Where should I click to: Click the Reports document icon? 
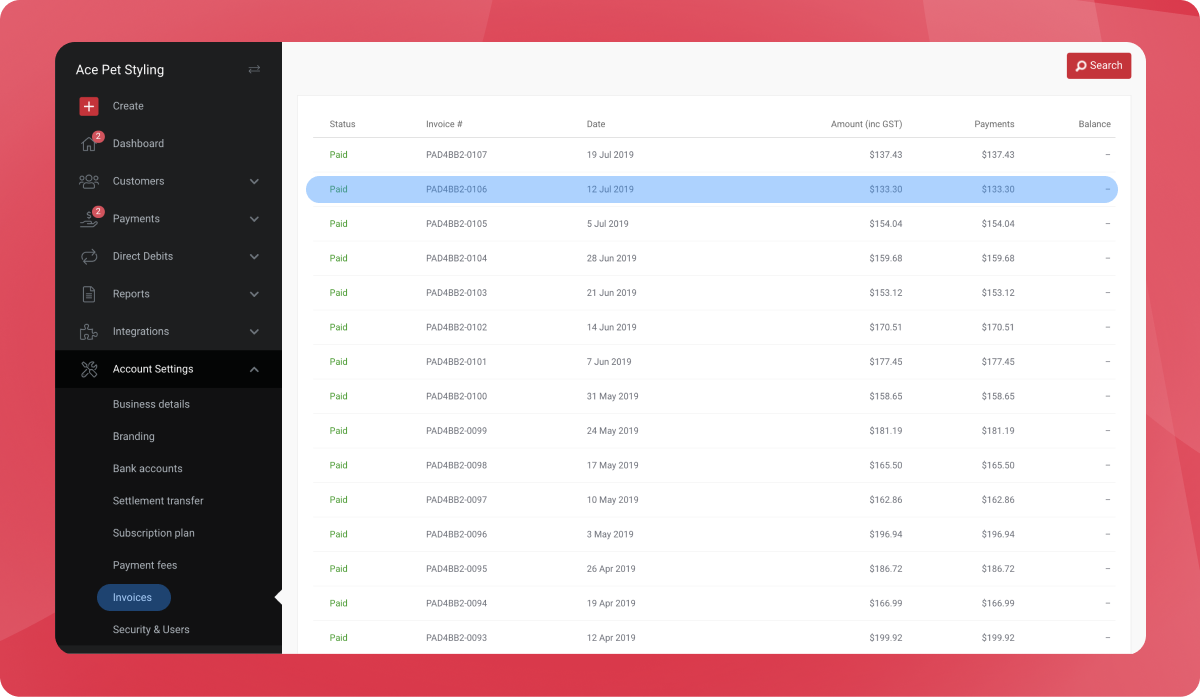pos(89,294)
